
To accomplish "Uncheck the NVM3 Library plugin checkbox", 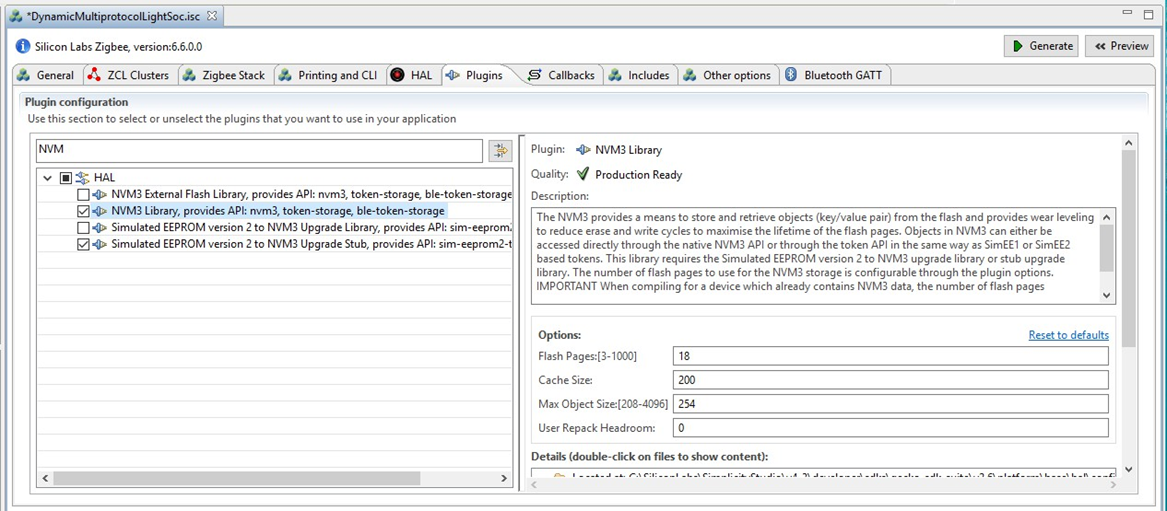I will (83, 211).
